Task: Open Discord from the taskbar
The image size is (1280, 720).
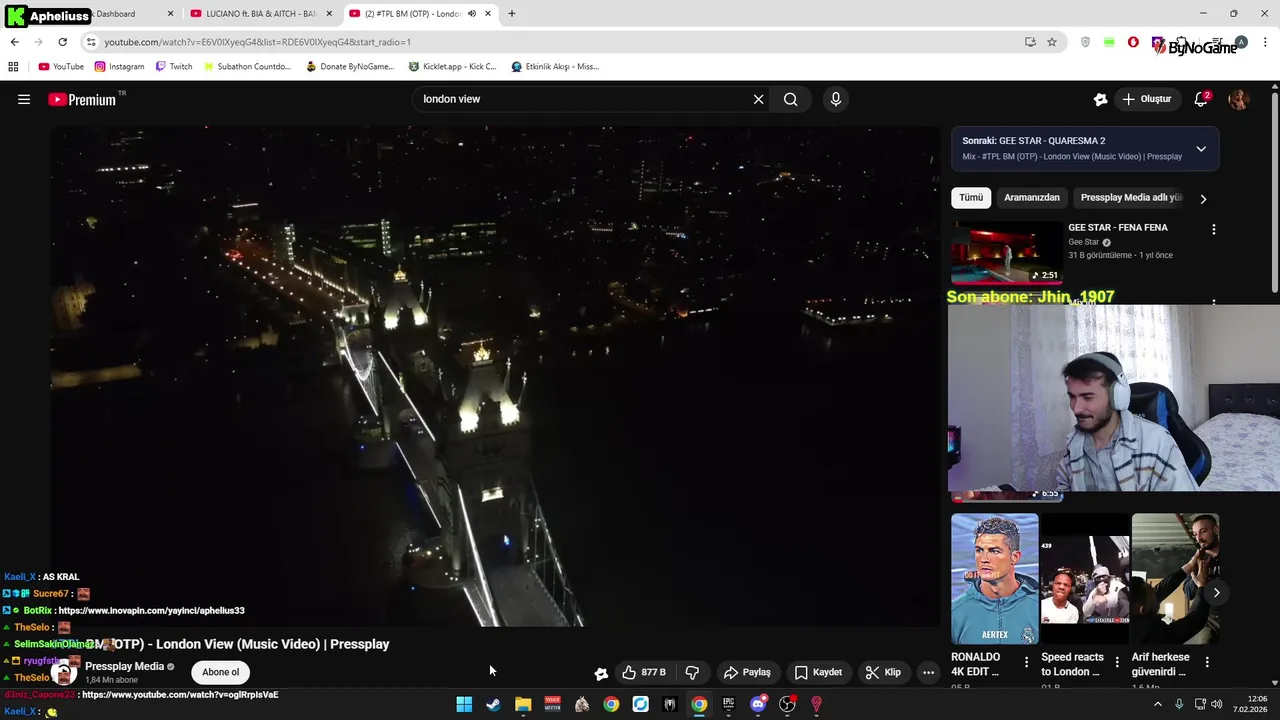Action: [758, 705]
